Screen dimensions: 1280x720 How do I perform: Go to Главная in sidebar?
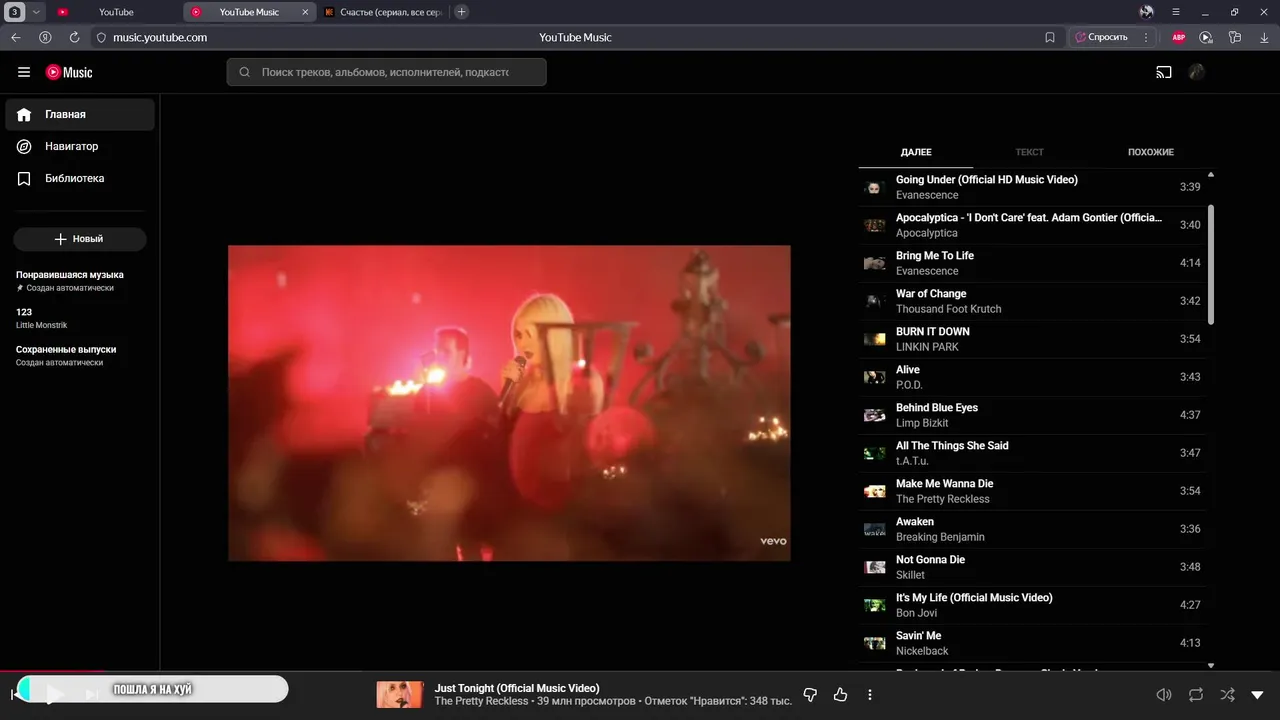80,114
